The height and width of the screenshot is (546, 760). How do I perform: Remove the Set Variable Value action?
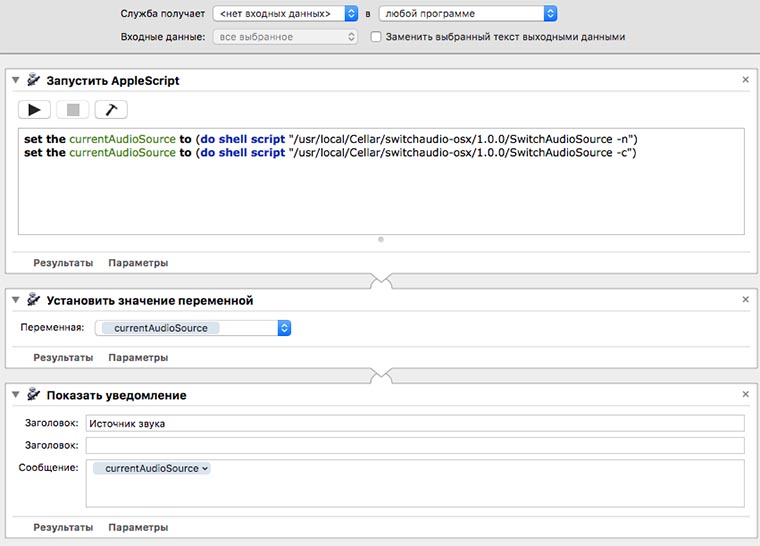[745, 299]
